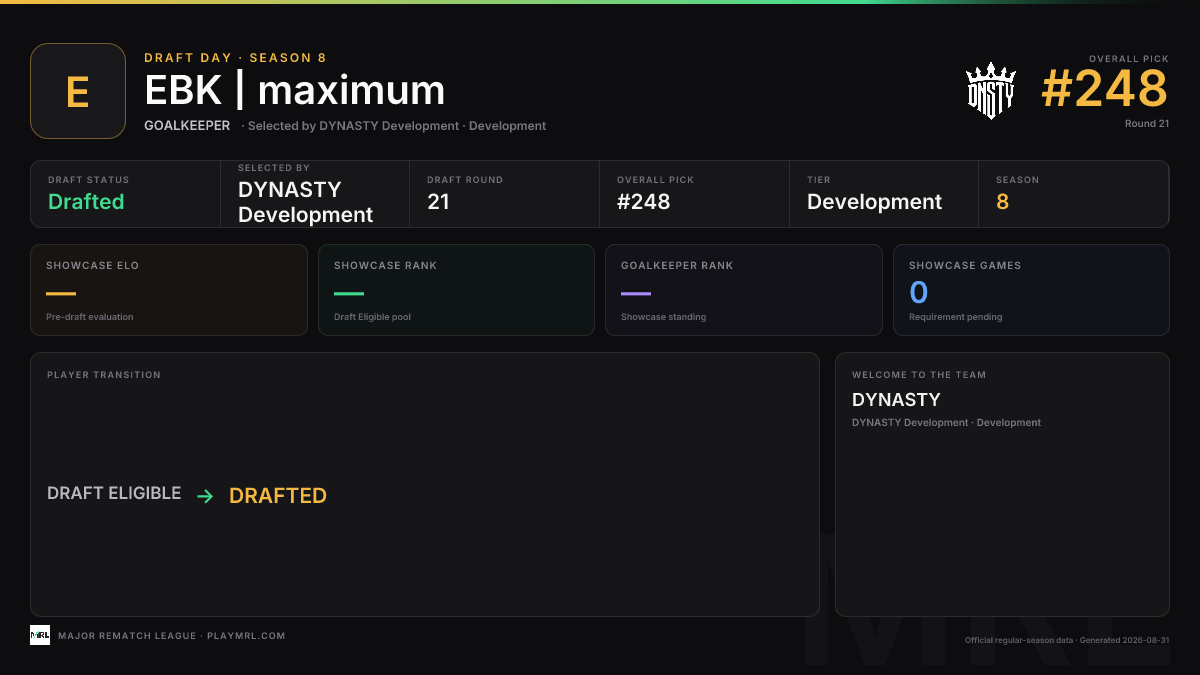Click the Draft Eligible pool caption

tap(372, 317)
